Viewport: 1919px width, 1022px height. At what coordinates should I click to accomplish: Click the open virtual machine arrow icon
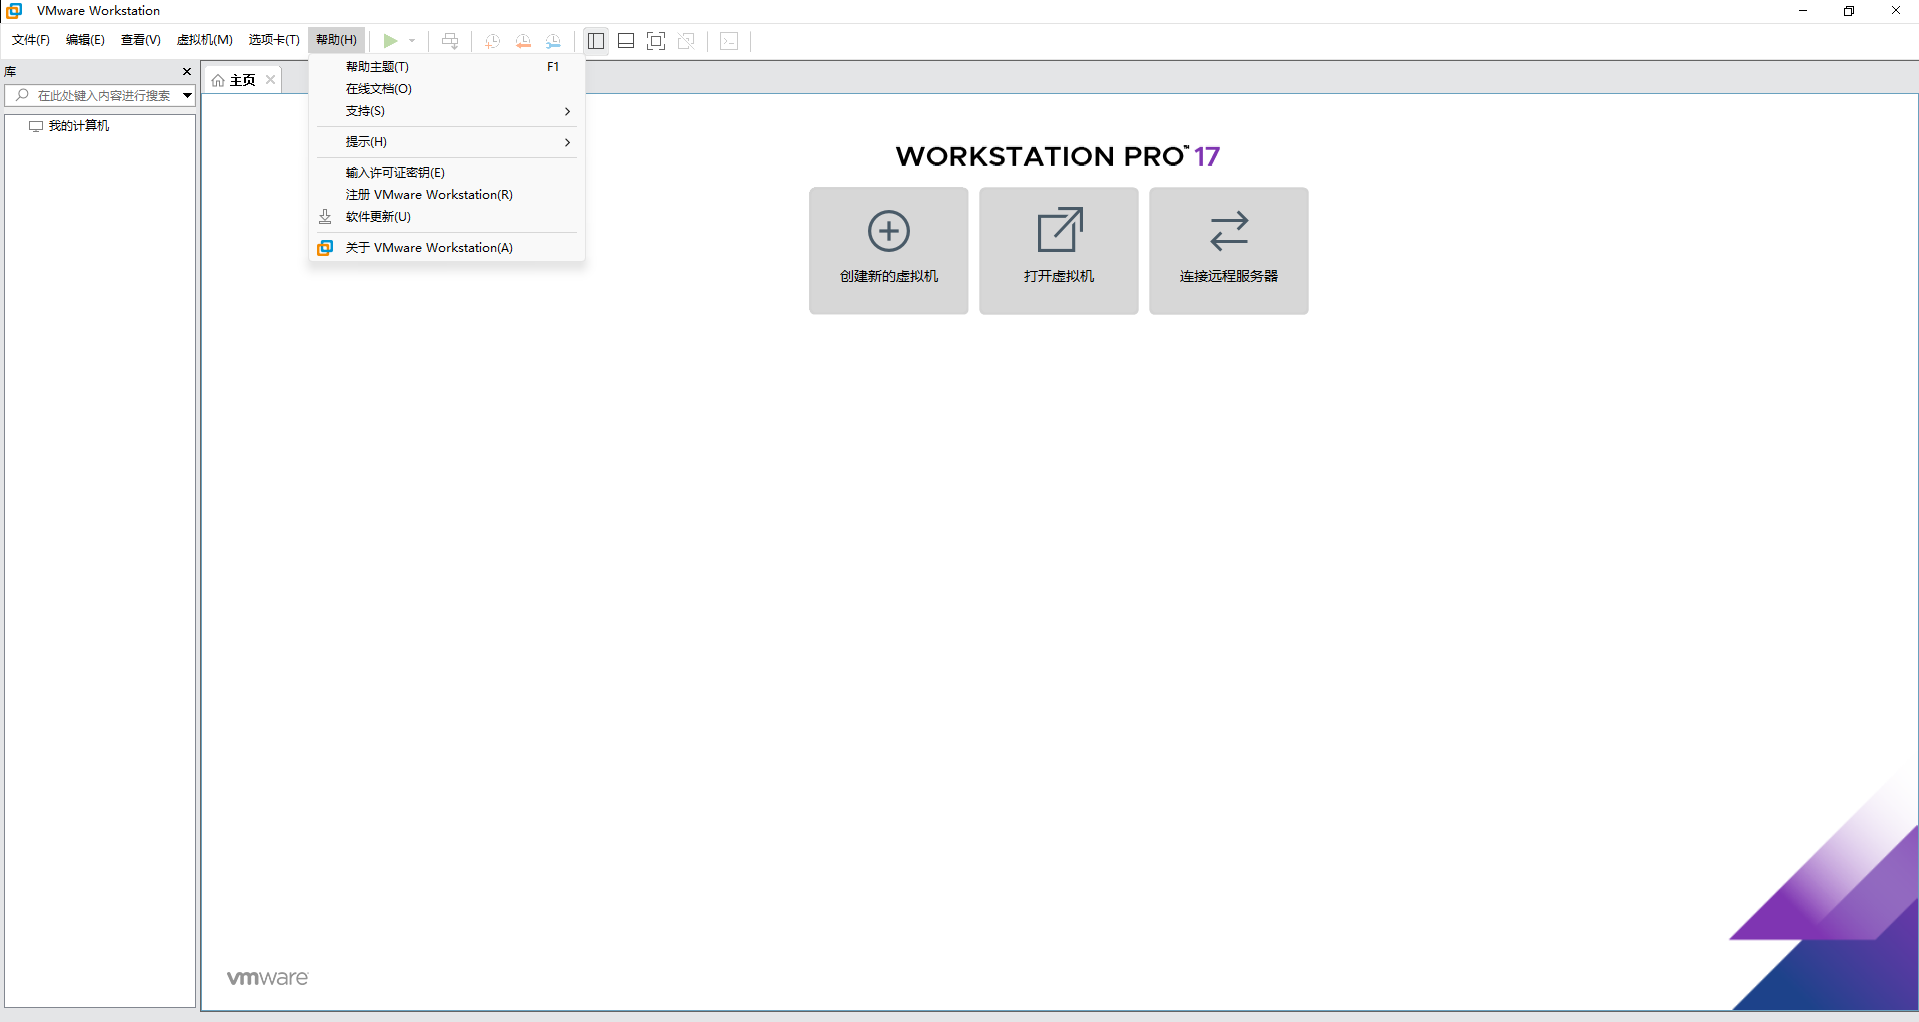click(1059, 230)
